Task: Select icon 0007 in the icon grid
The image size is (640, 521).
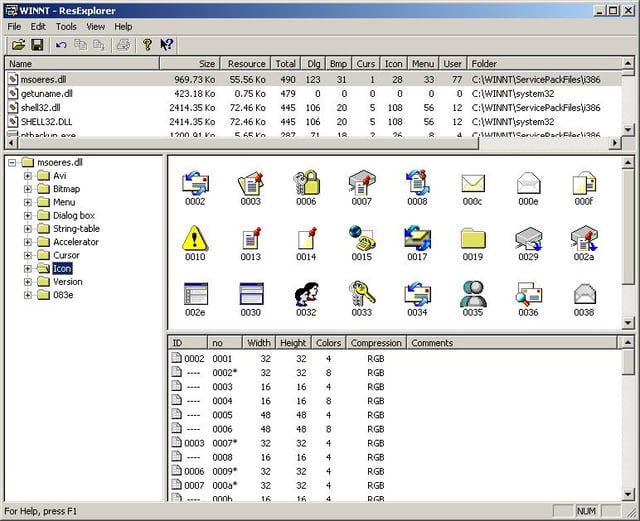Action: (362, 188)
